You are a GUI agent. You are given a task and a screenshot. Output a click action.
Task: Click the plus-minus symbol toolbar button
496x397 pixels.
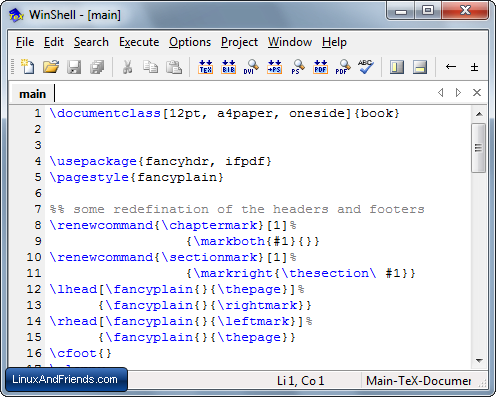pos(474,67)
